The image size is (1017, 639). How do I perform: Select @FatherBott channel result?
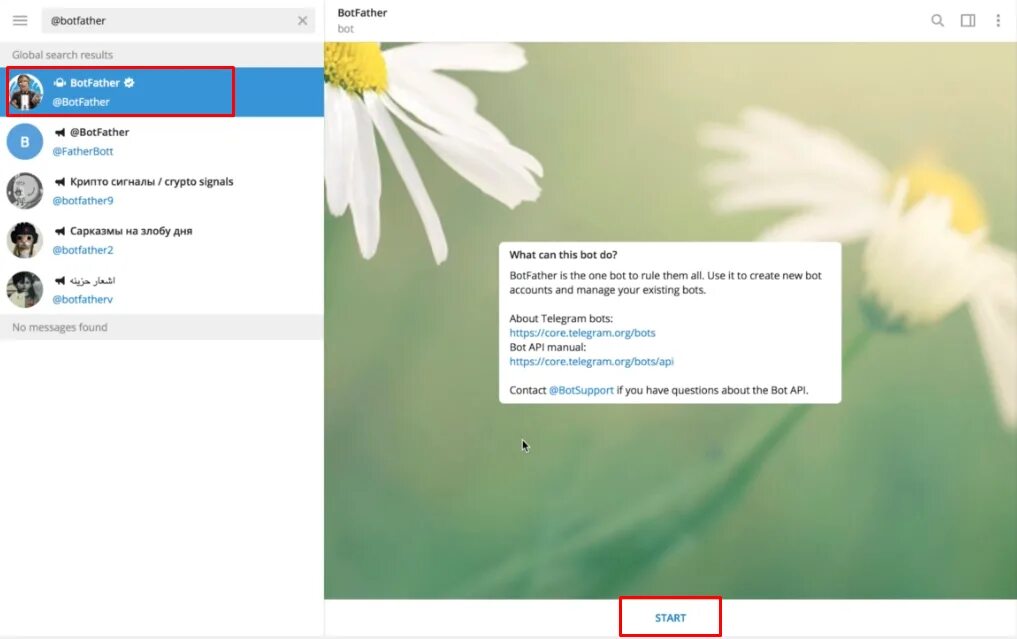[x=162, y=141]
